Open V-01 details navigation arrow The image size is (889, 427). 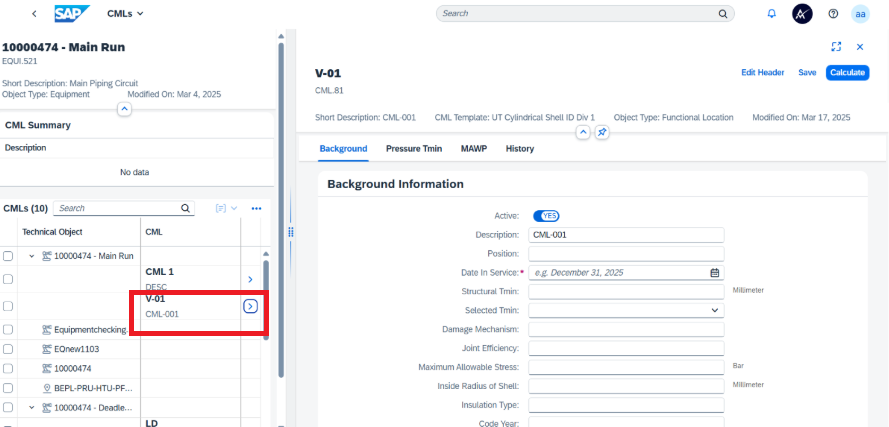(x=251, y=306)
